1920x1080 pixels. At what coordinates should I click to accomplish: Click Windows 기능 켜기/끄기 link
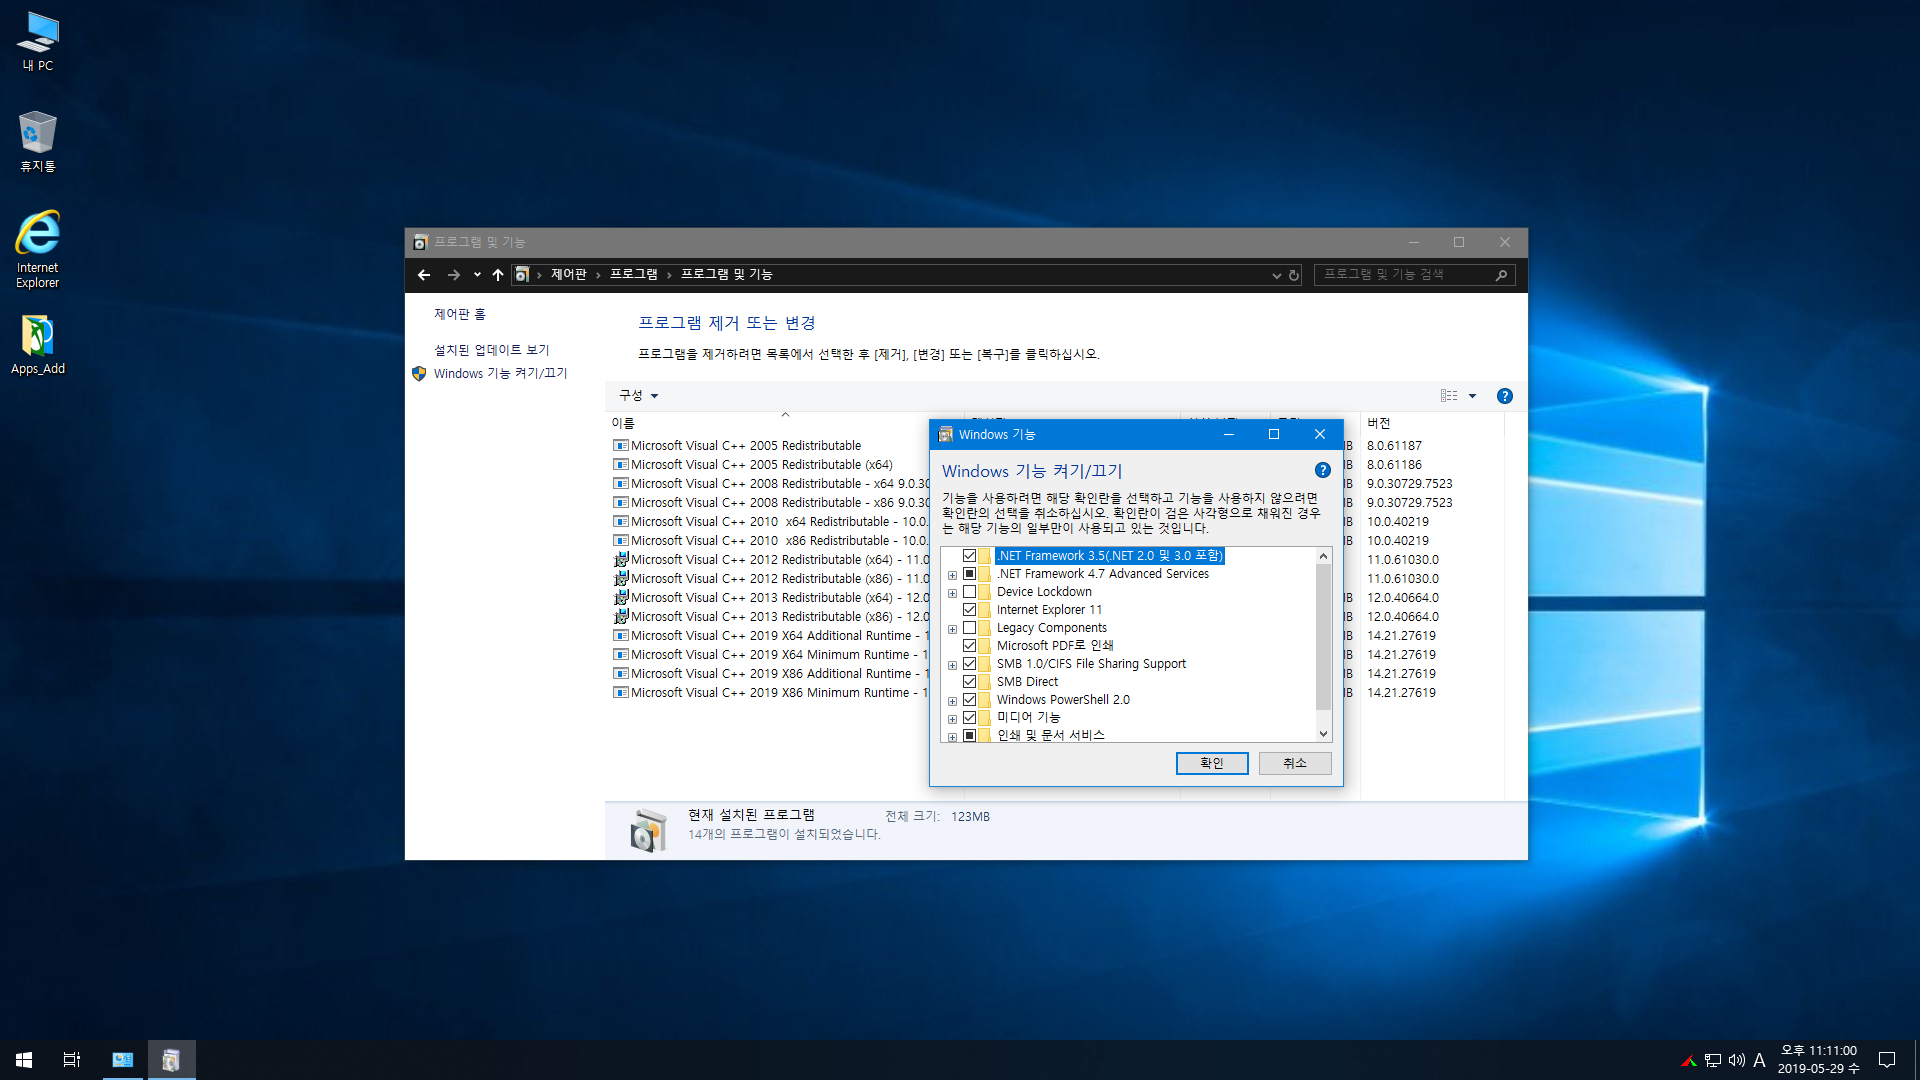click(500, 373)
